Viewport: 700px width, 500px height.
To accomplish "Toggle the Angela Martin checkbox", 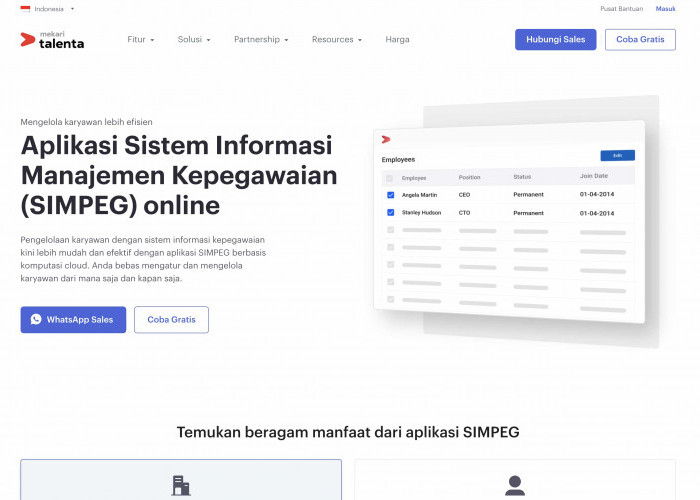I will point(391,195).
